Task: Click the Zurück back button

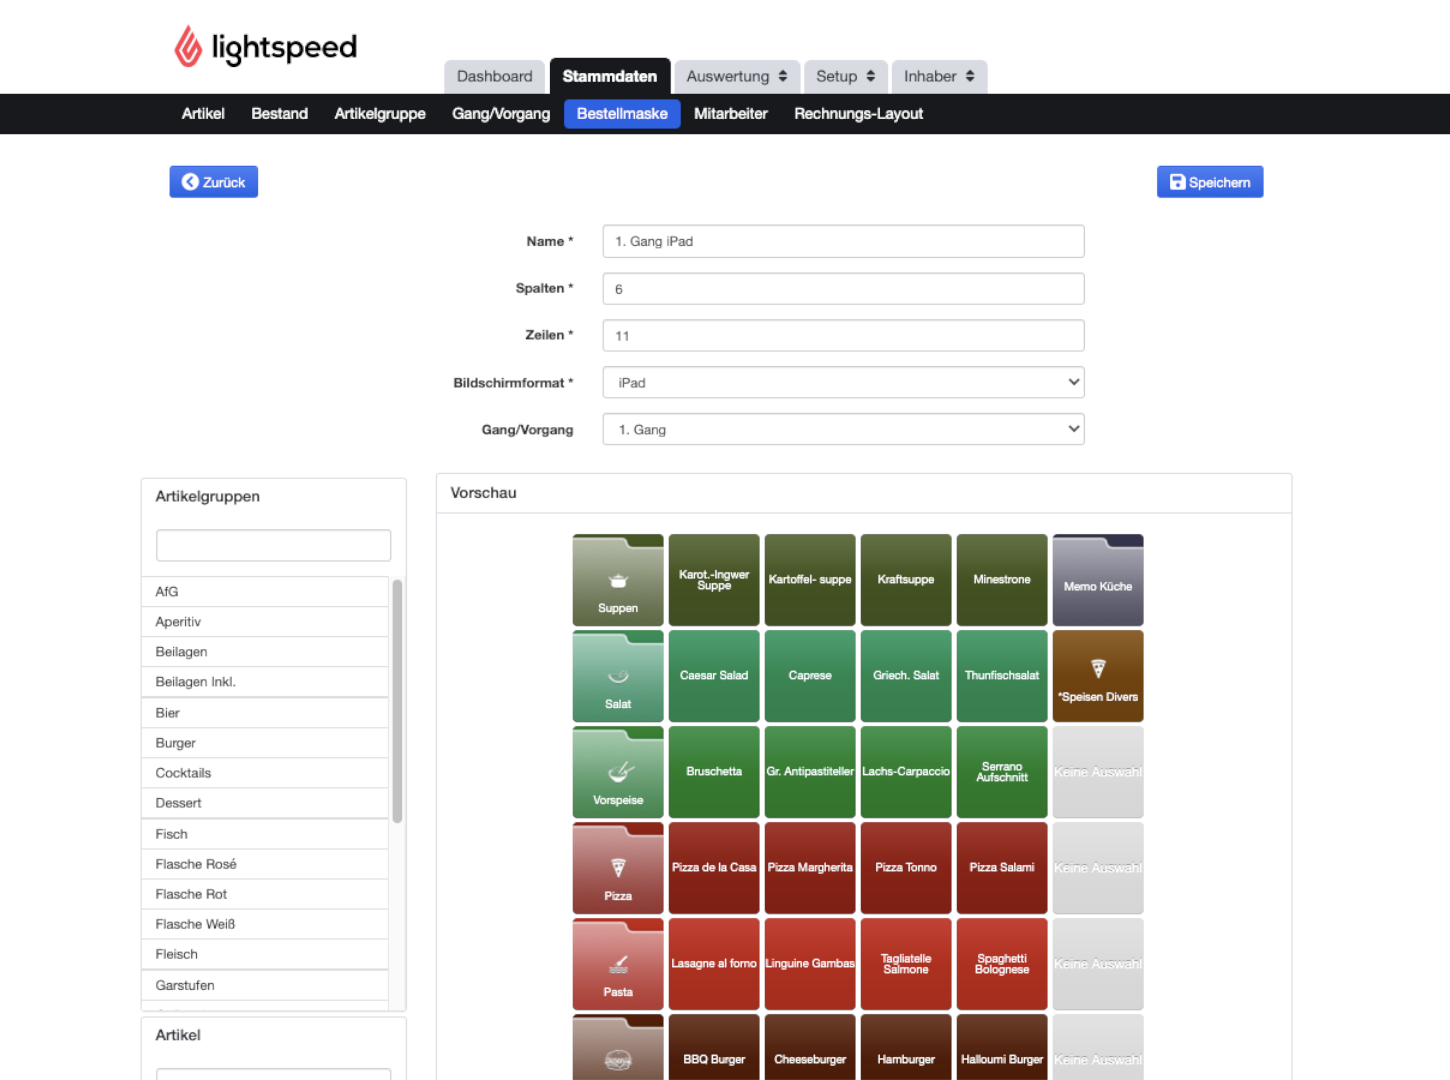Action: click(214, 182)
